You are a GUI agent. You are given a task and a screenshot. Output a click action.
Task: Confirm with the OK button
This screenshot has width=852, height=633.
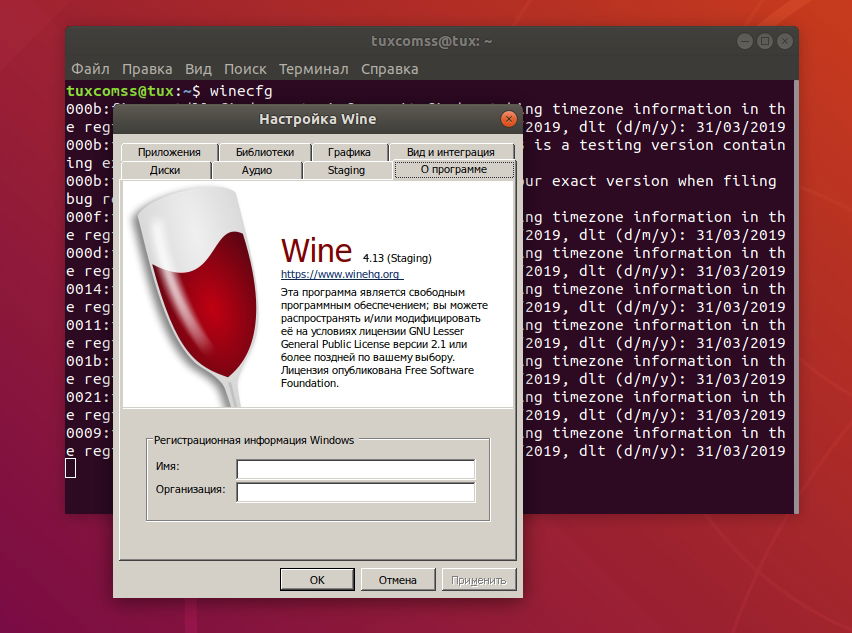(x=317, y=580)
